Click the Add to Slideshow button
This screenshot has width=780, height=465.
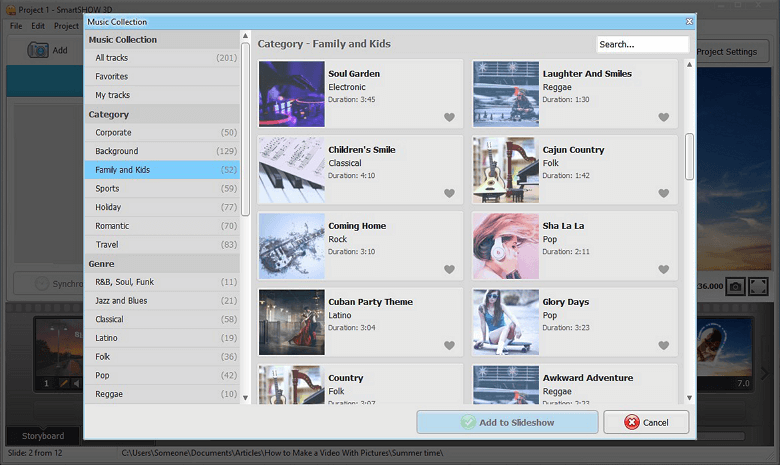tap(507, 422)
